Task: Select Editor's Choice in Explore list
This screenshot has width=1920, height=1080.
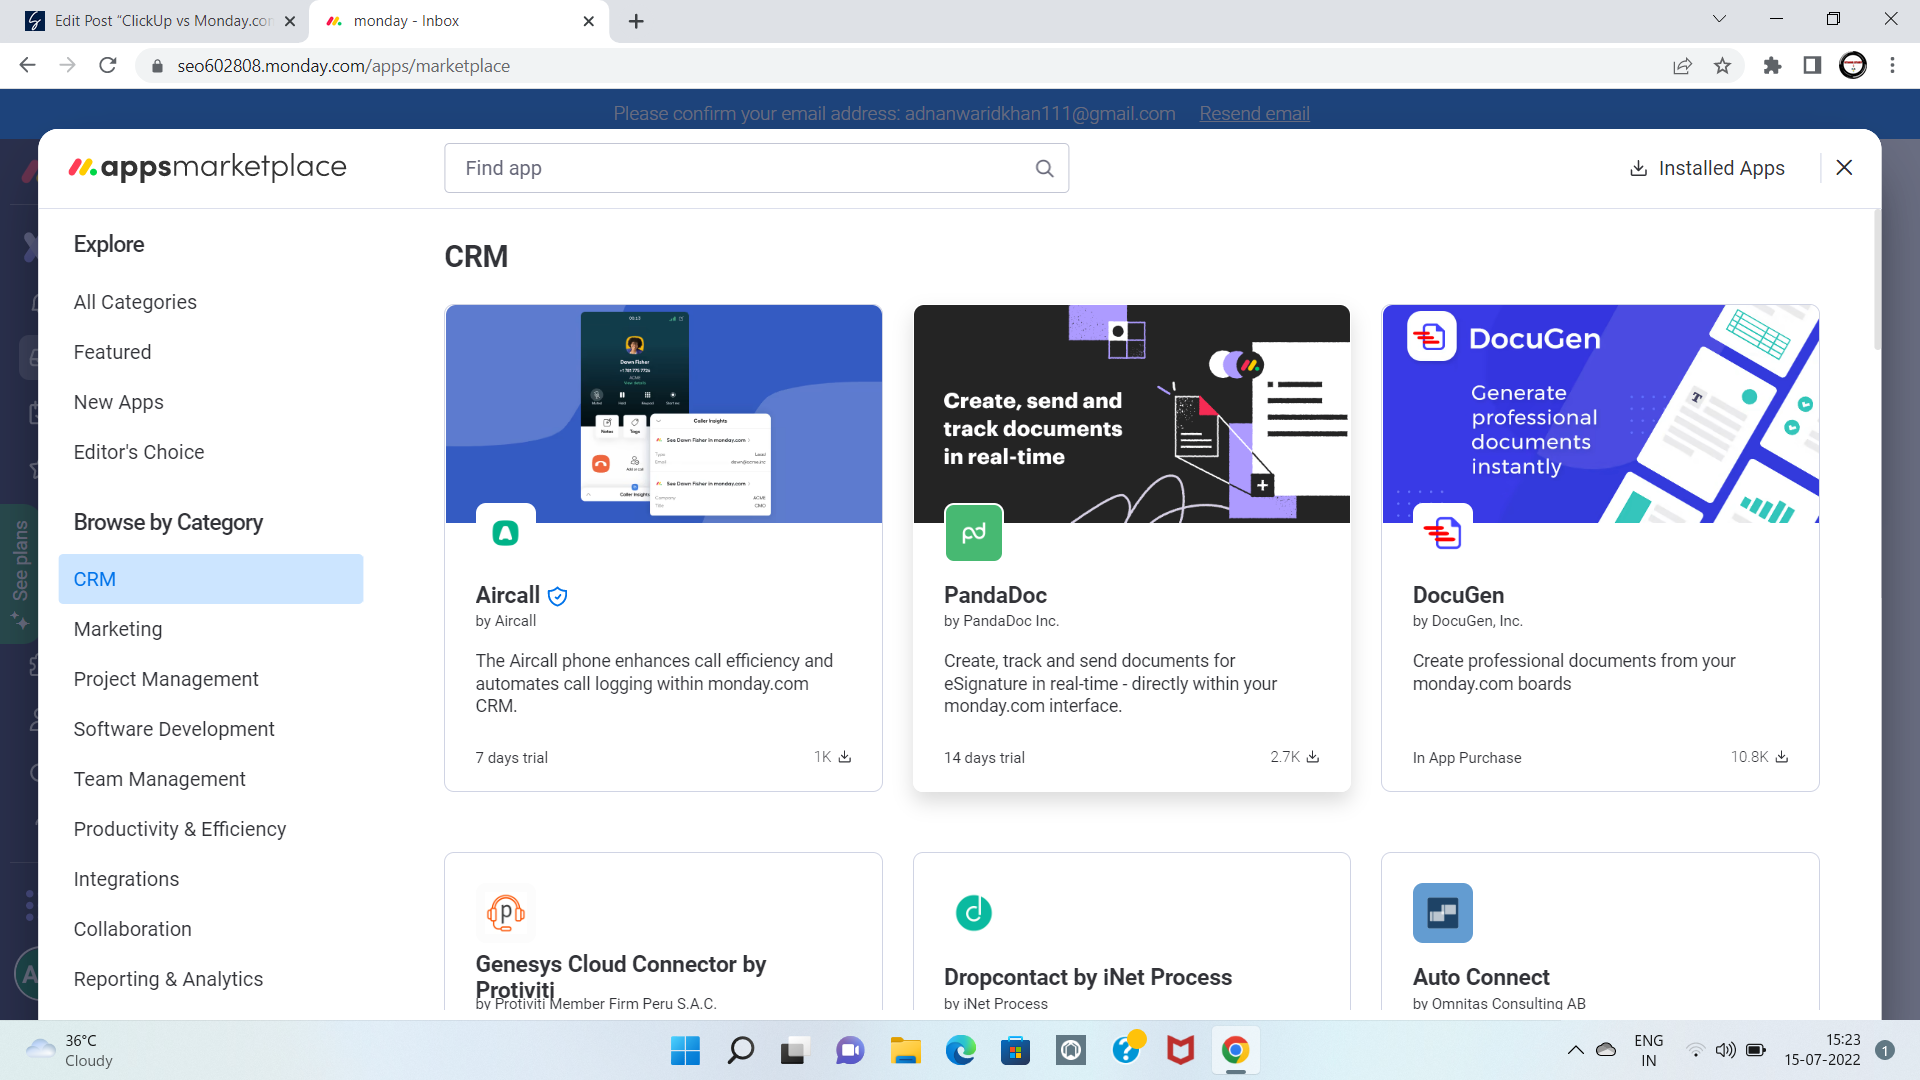Action: (x=139, y=452)
